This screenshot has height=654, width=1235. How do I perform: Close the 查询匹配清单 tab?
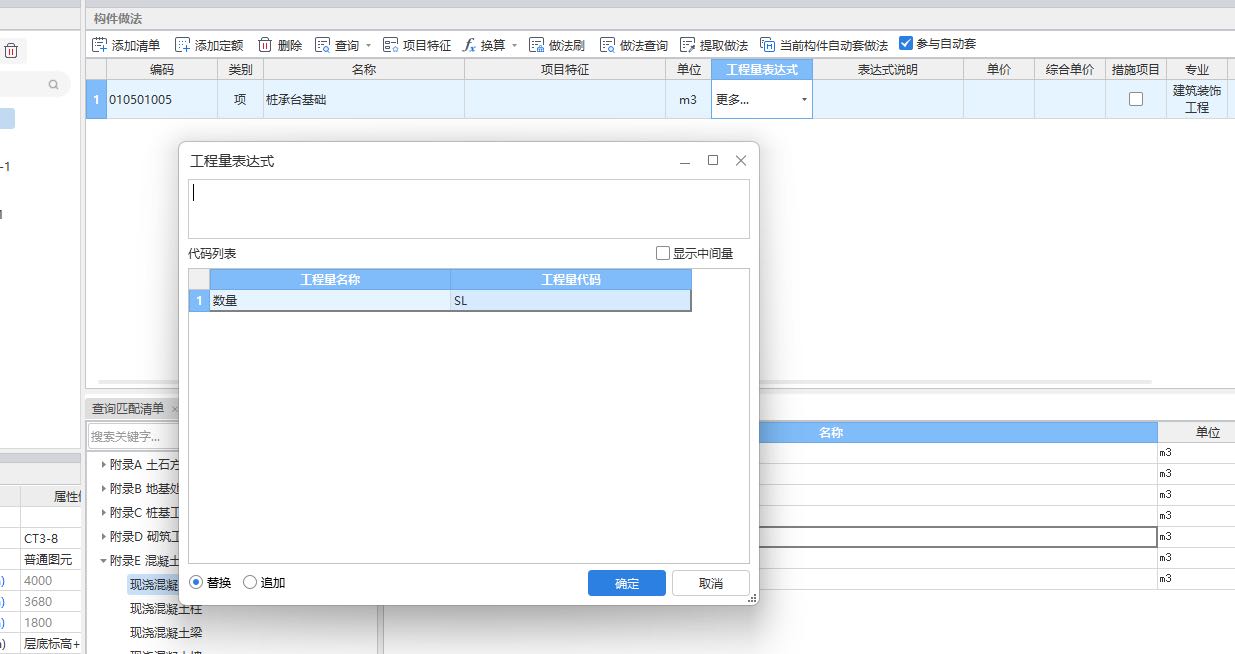pos(174,409)
